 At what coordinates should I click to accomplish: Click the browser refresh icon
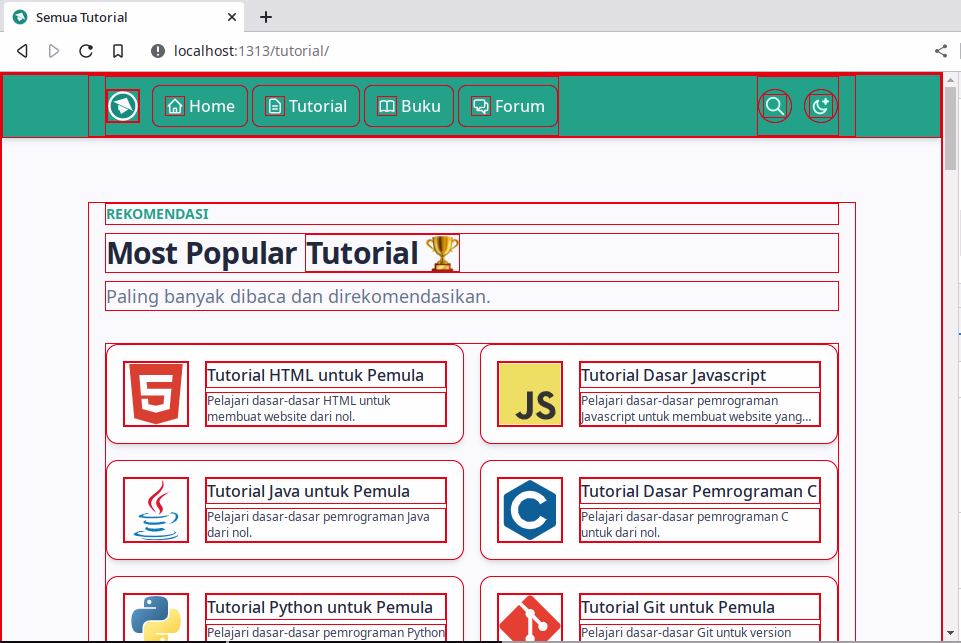pos(86,50)
